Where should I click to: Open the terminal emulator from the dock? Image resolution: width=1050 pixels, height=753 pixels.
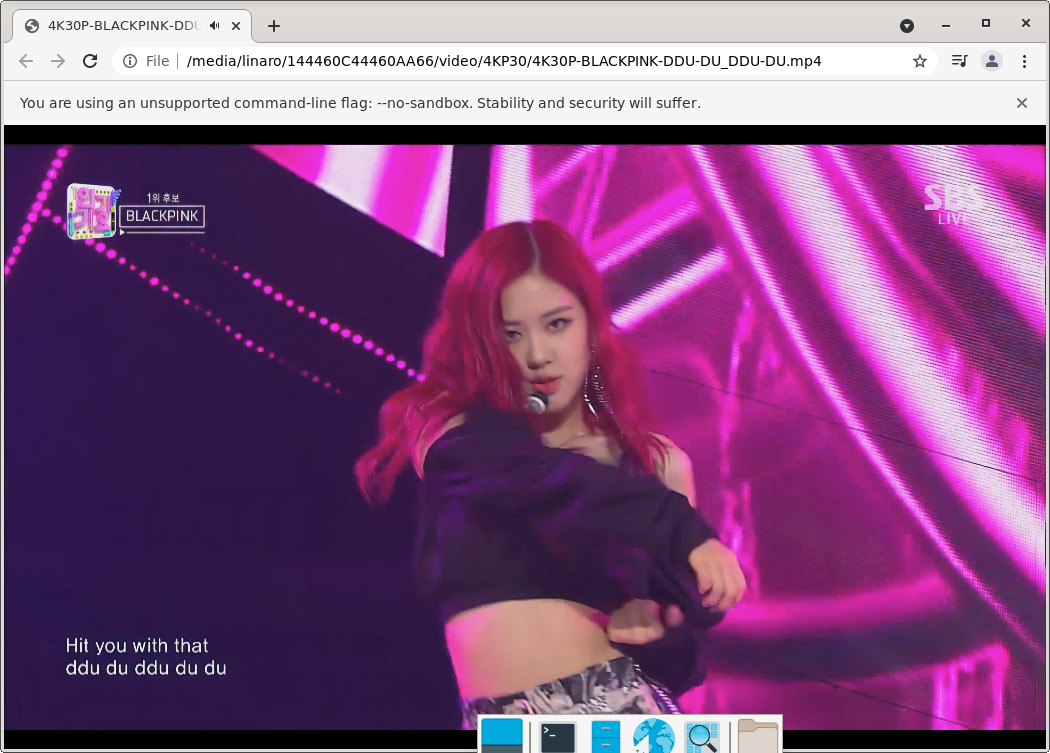tap(556, 738)
